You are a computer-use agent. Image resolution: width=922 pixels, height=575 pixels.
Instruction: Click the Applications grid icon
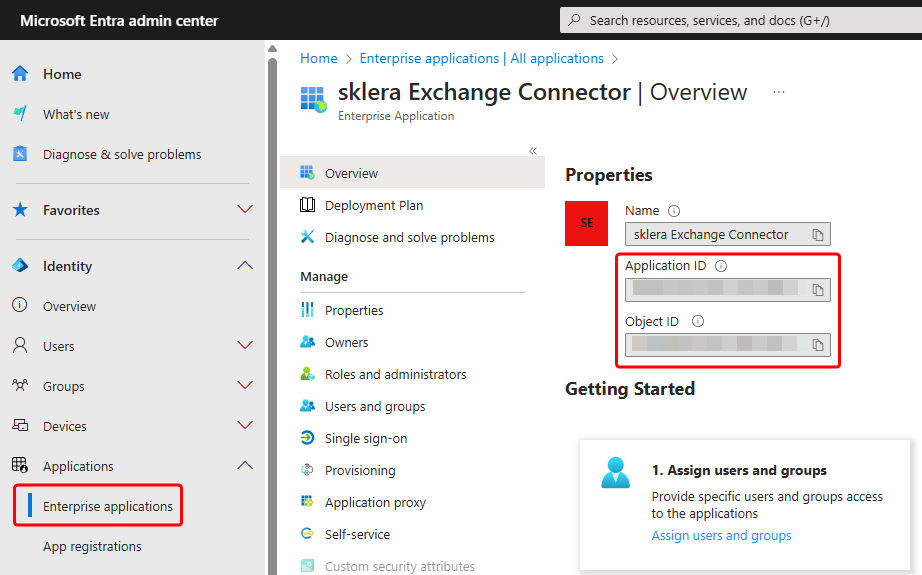tap(20, 465)
